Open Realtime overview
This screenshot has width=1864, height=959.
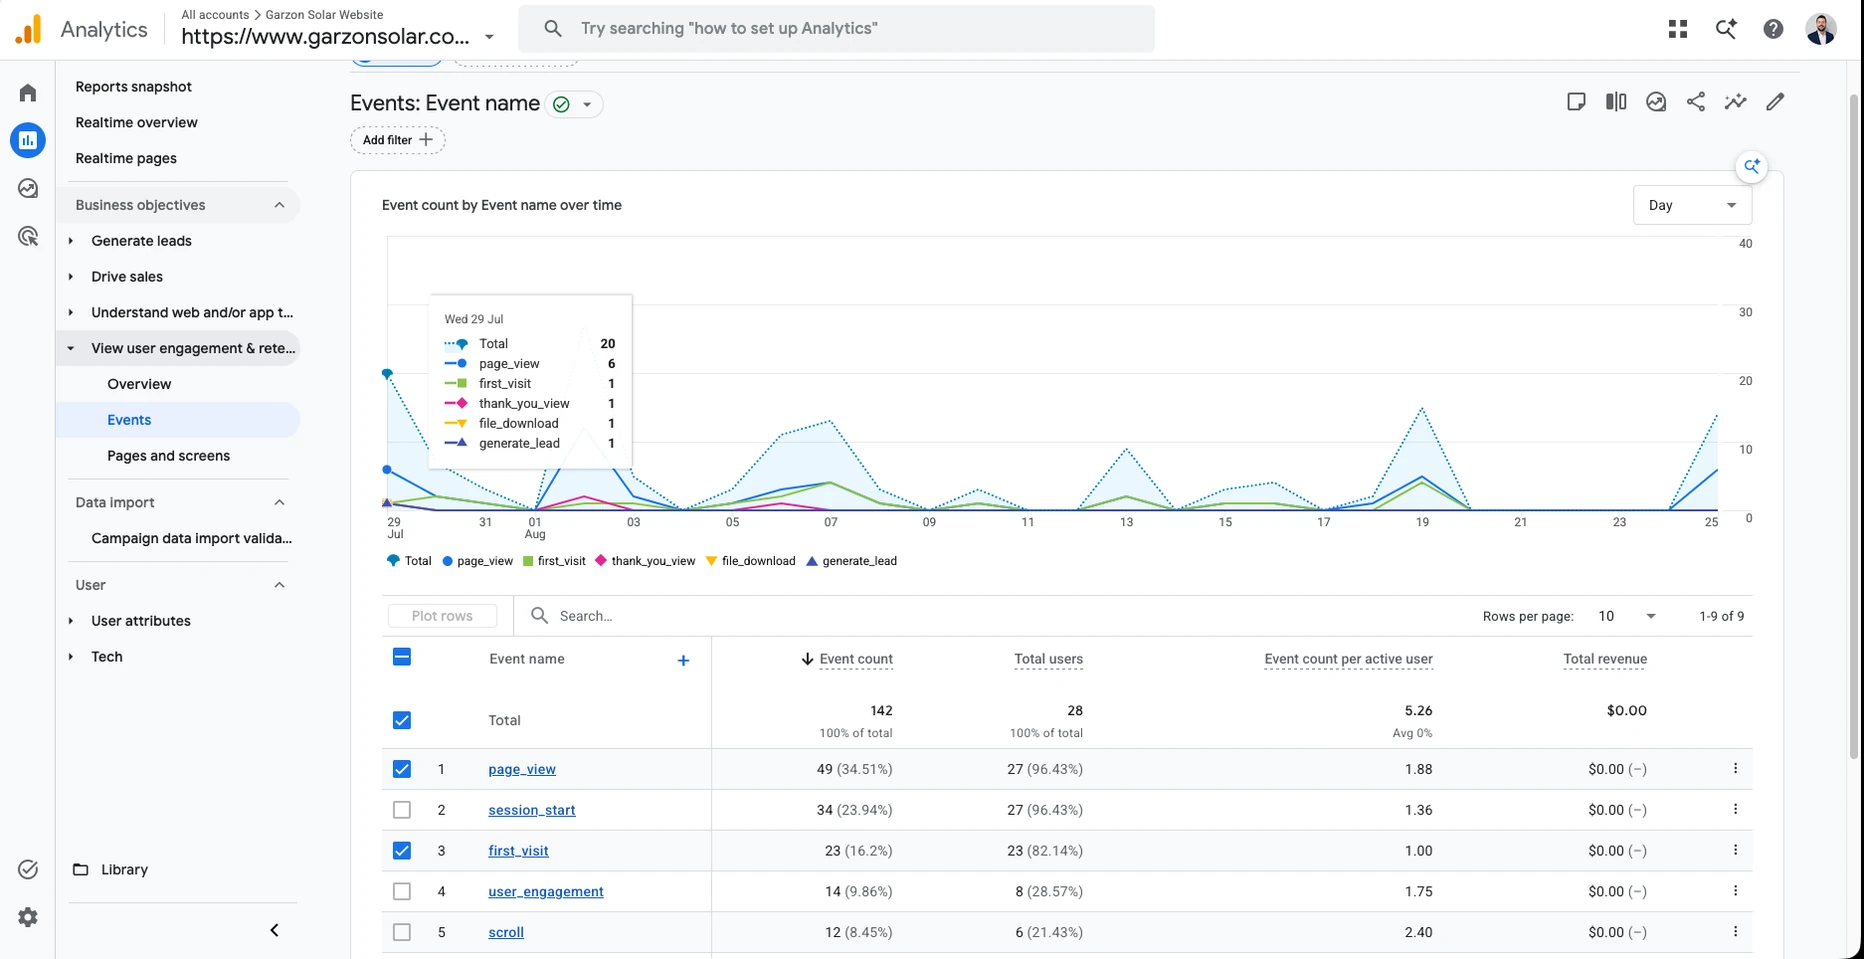[x=137, y=123]
